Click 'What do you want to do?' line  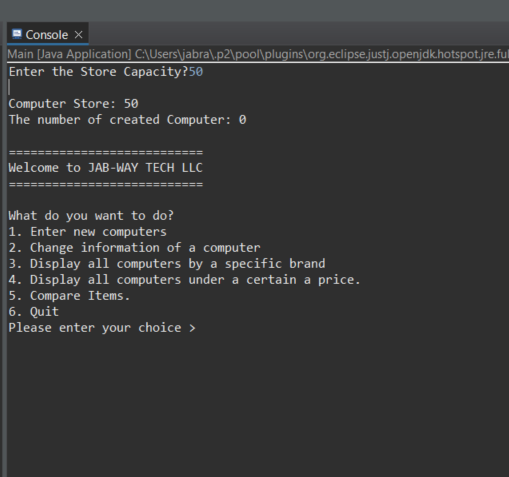point(91,216)
